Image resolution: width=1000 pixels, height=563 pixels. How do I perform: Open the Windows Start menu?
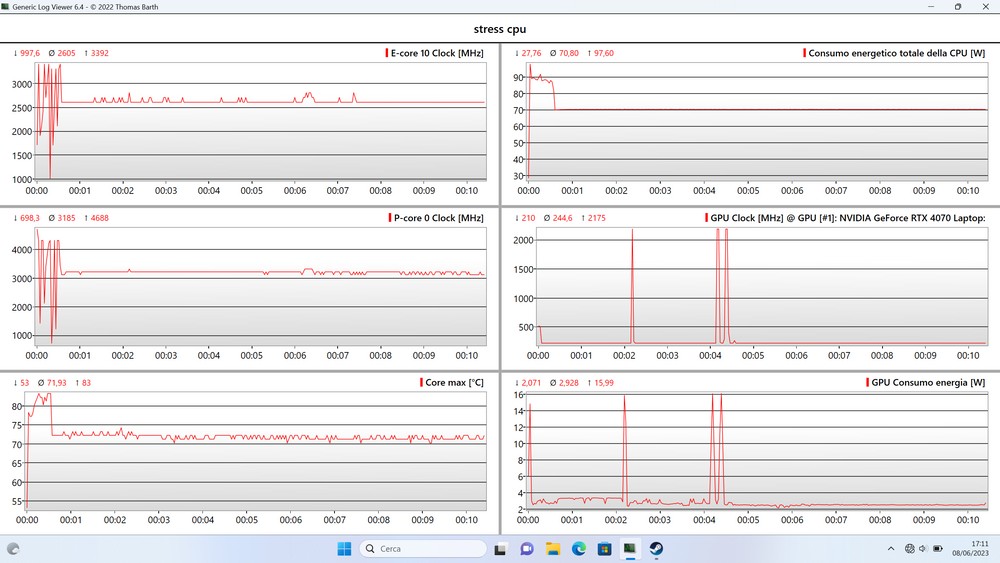[344, 548]
